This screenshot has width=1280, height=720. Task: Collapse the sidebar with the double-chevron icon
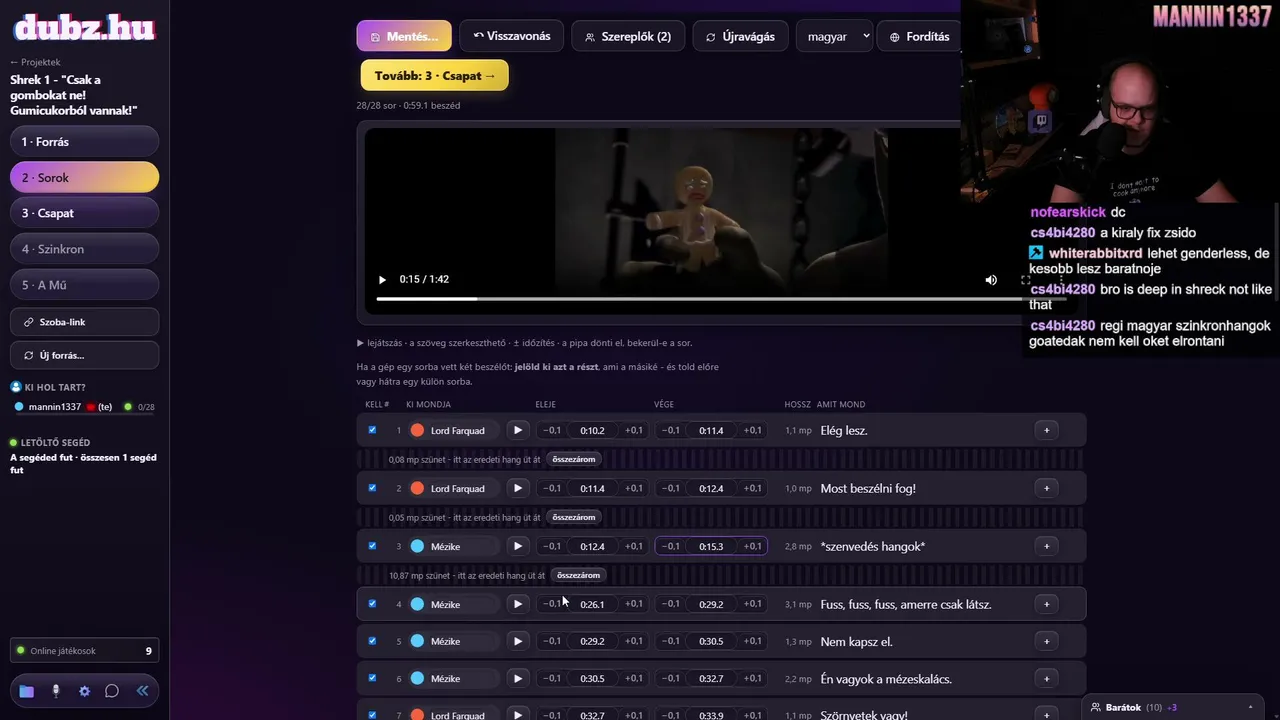[142, 691]
